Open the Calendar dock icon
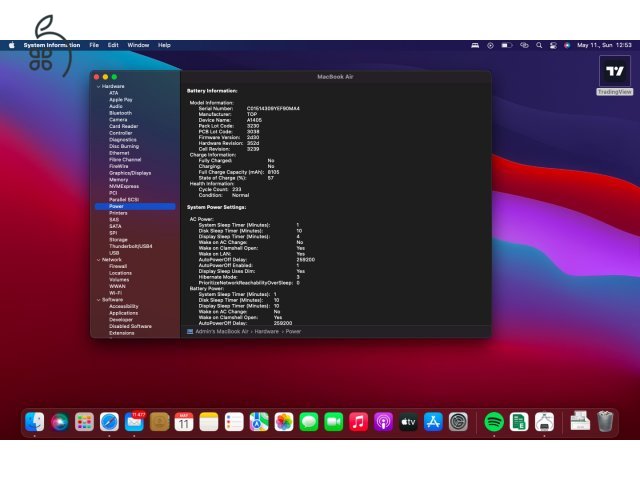 point(184,422)
